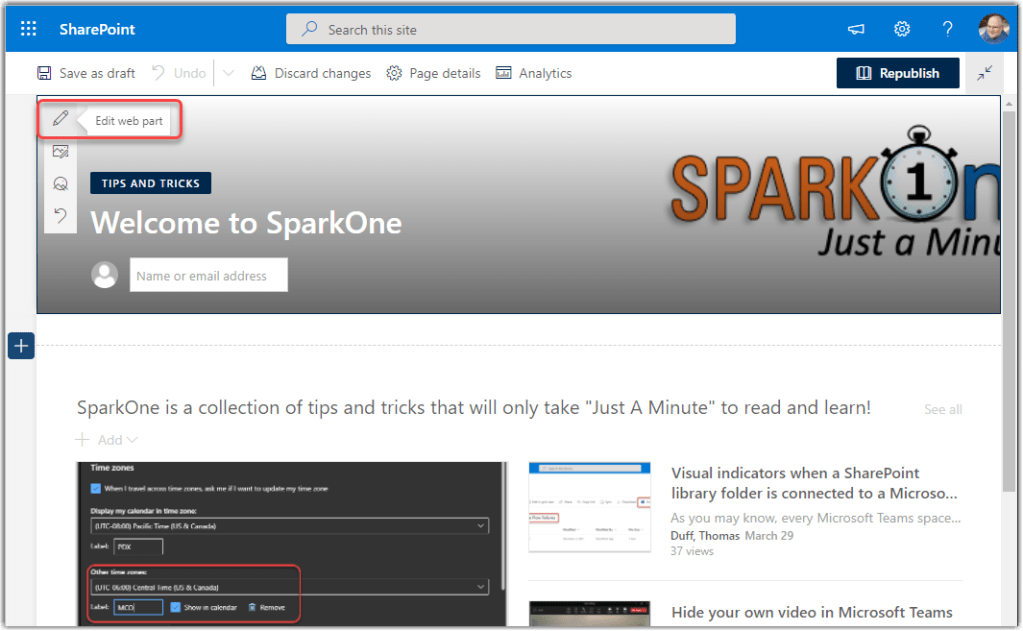Open the SharePoint app launcher waffle
The height and width of the screenshot is (631, 1023).
click(28, 29)
